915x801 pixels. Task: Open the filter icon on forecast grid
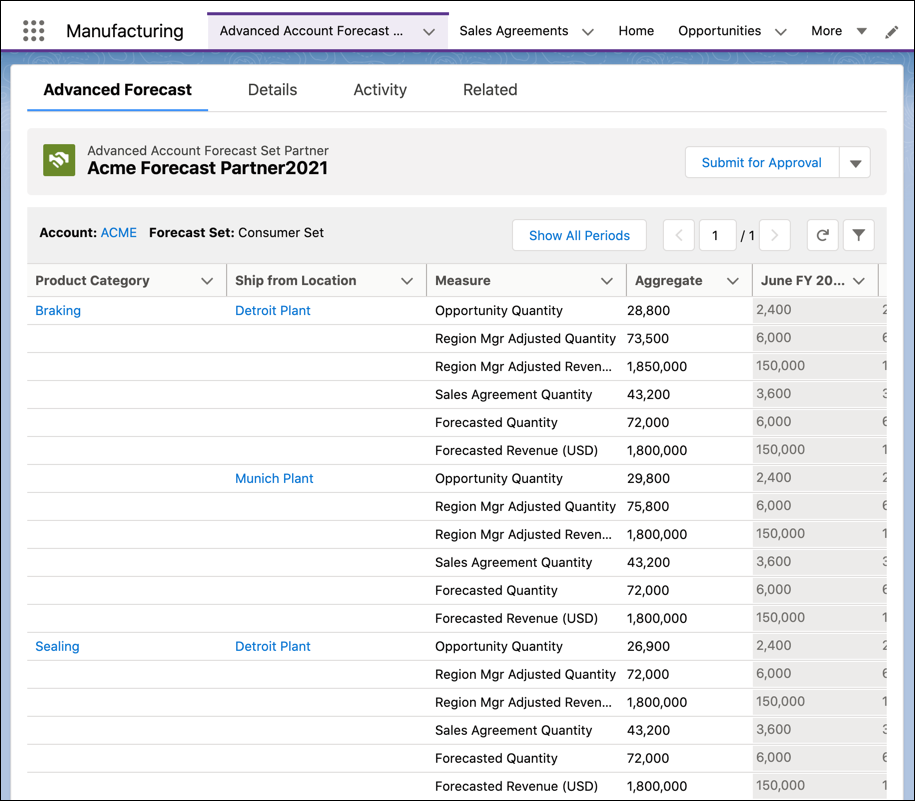pyautogui.click(x=859, y=235)
